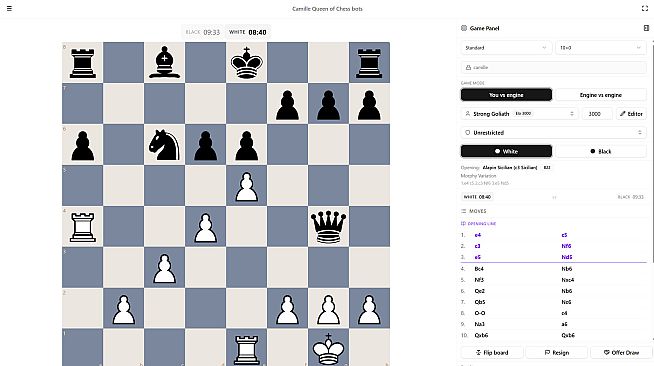The height and width of the screenshot is (366, 654).
Task: Jump to black's move 9... a6
Action: click(564, 324)
